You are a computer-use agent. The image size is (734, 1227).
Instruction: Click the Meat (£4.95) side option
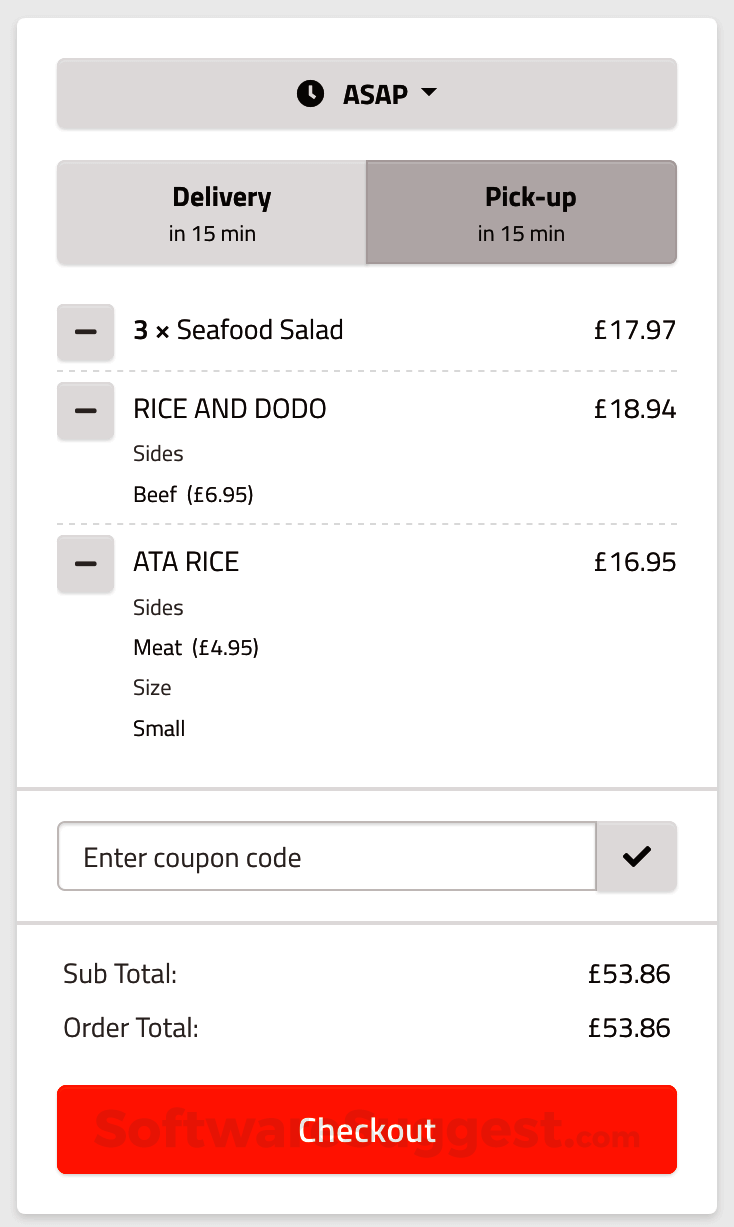(196, 648)
